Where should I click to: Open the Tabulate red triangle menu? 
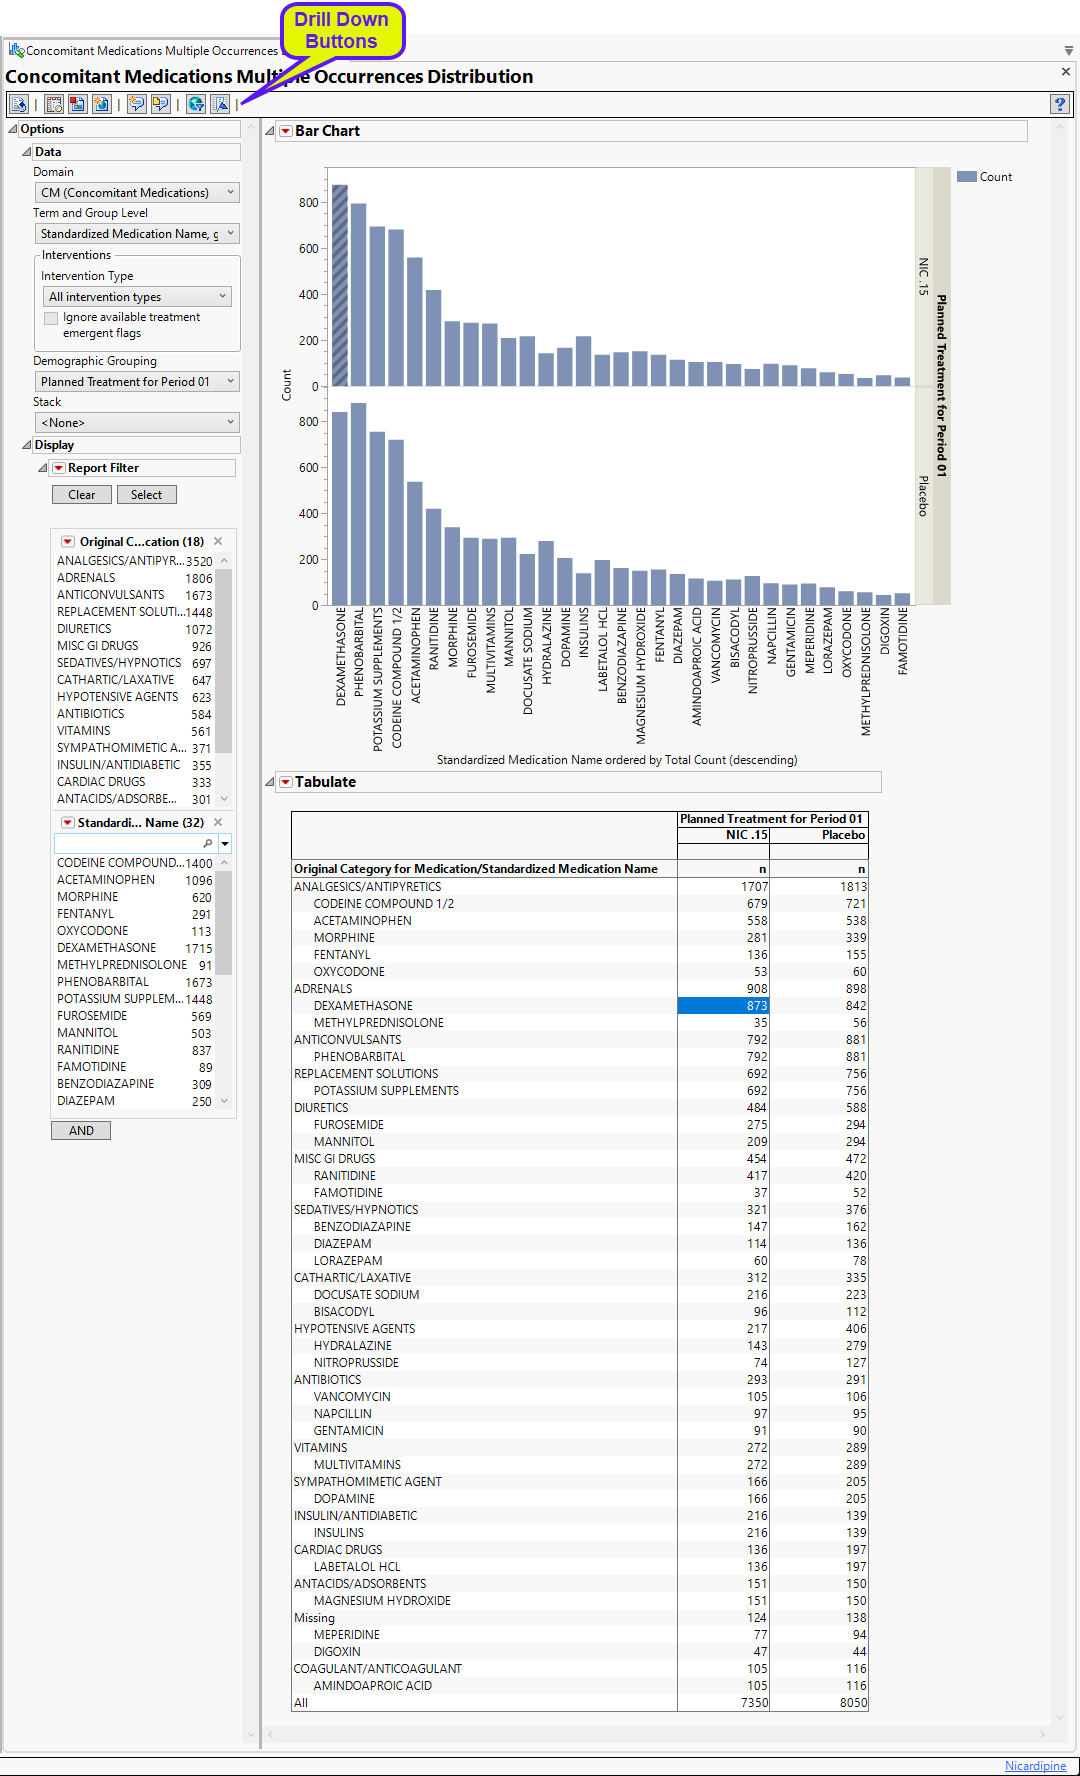click(286, 782)
